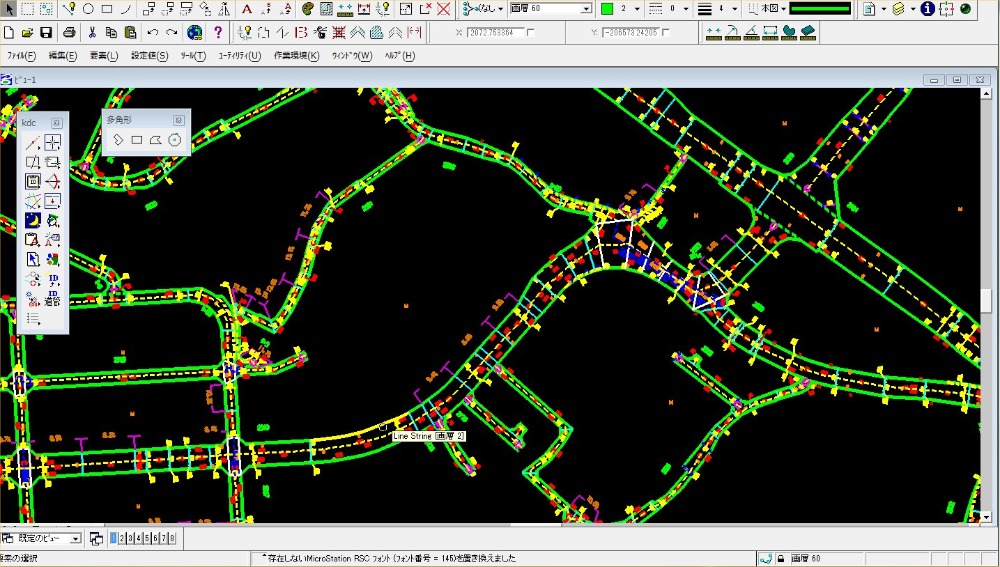Select the circular polygon tool in 多角形 toolbox
The height and width of the screenshot is (567, 1000).
click(x=174, y=140)
